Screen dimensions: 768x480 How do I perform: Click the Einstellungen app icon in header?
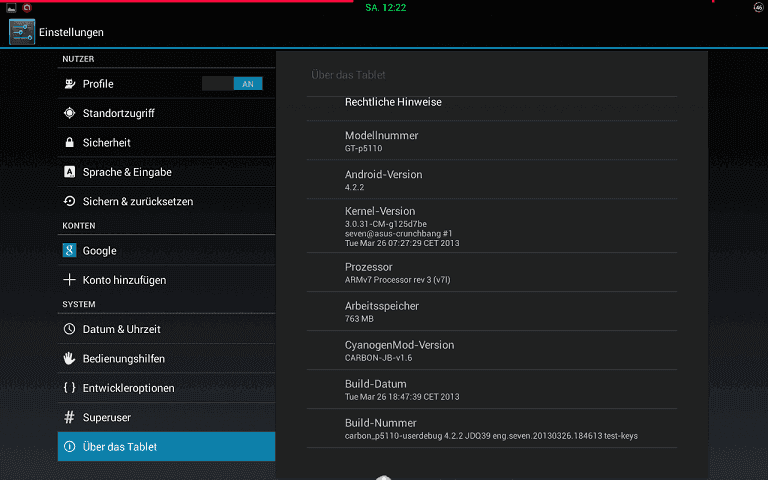click(x=22, y=32)
